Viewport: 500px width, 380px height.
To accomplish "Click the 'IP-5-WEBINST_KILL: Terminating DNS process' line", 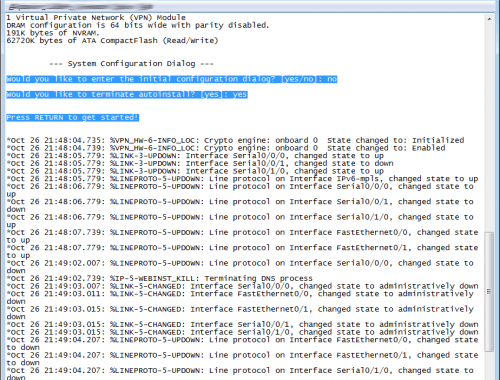I will [159, 278].
